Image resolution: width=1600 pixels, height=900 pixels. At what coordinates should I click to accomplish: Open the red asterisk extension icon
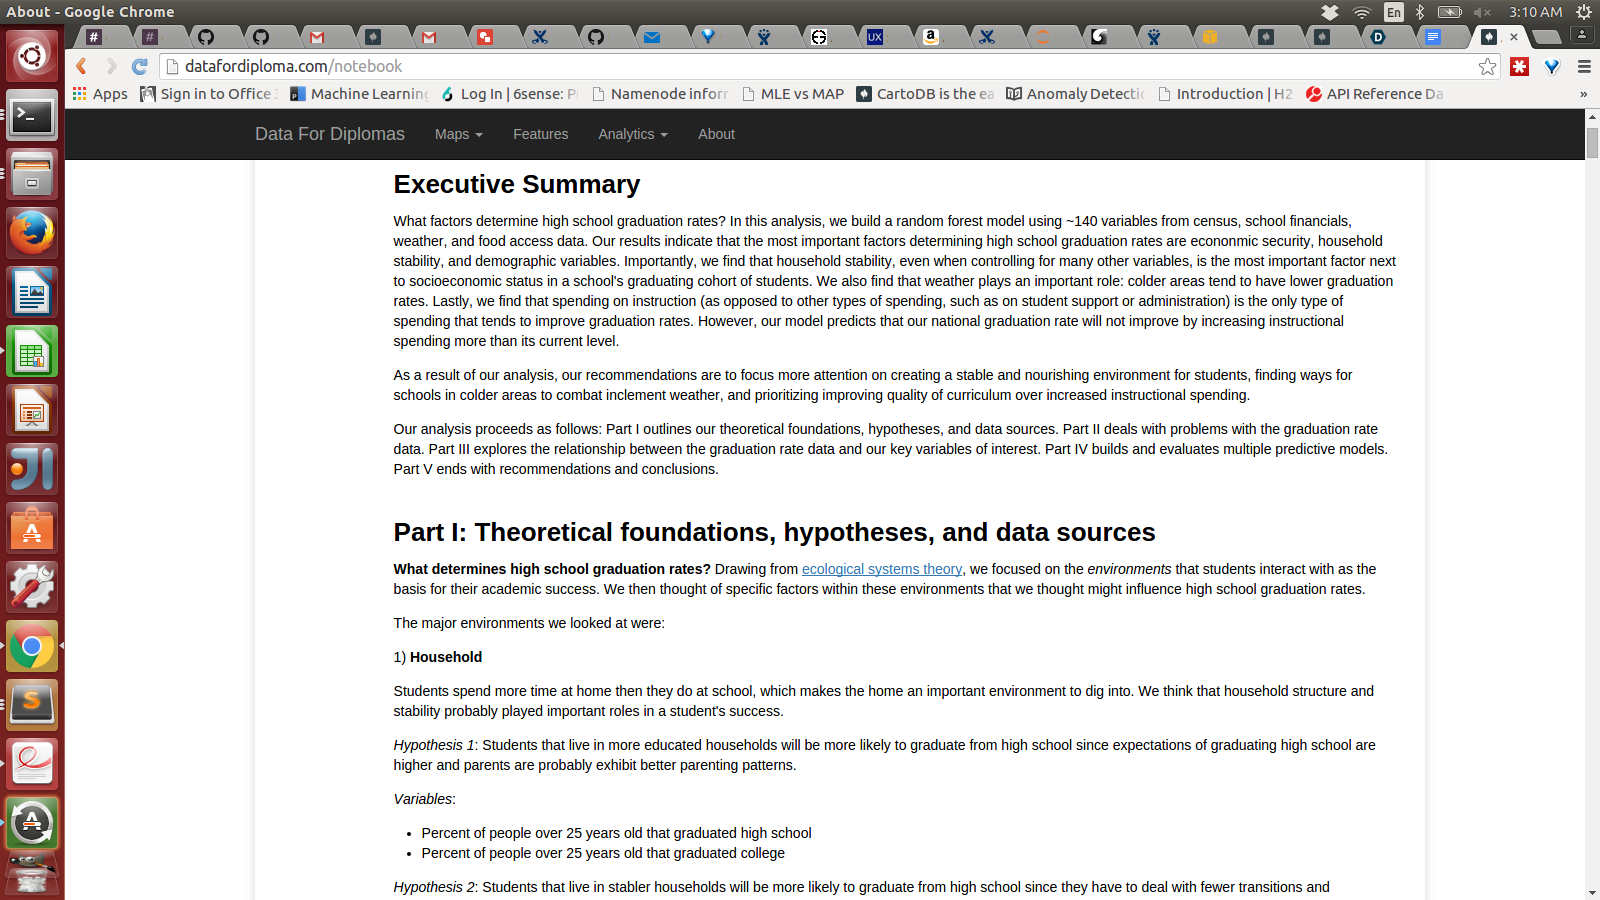coord(1520,66)
